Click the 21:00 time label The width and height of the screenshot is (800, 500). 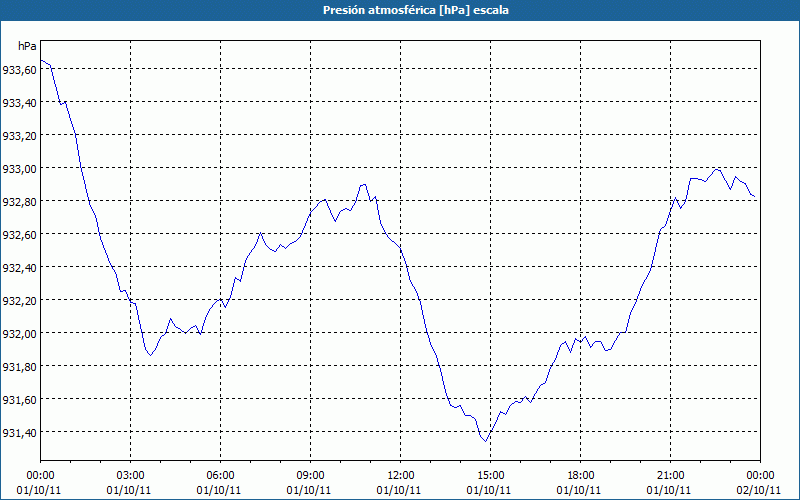coord(670,476)
